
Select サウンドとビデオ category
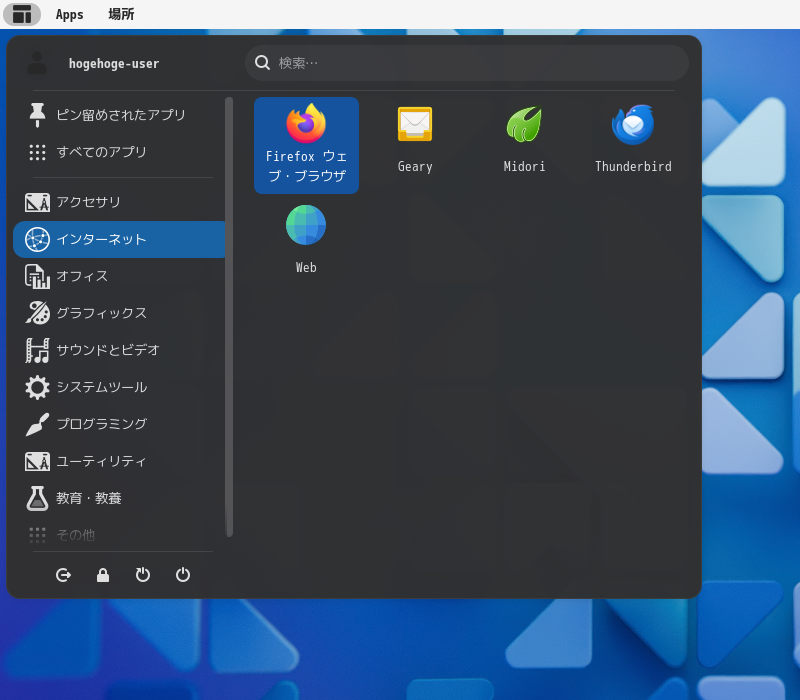pos(119,351)
